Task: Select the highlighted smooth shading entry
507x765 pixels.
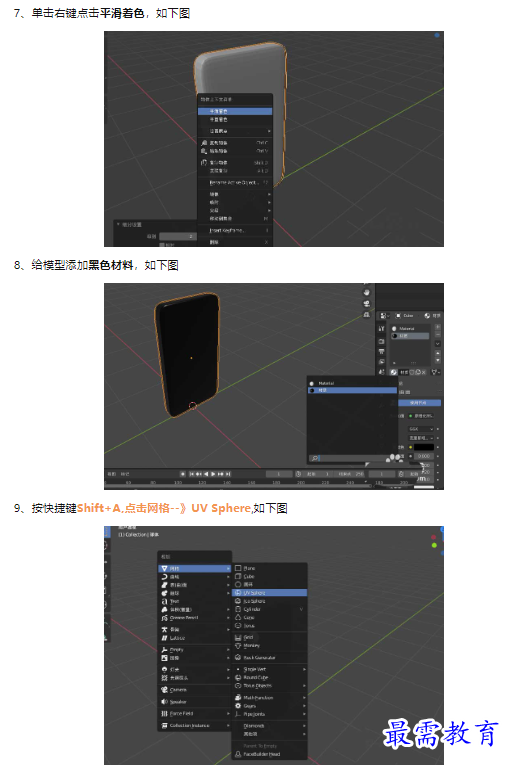Action: tap(235, 111)
